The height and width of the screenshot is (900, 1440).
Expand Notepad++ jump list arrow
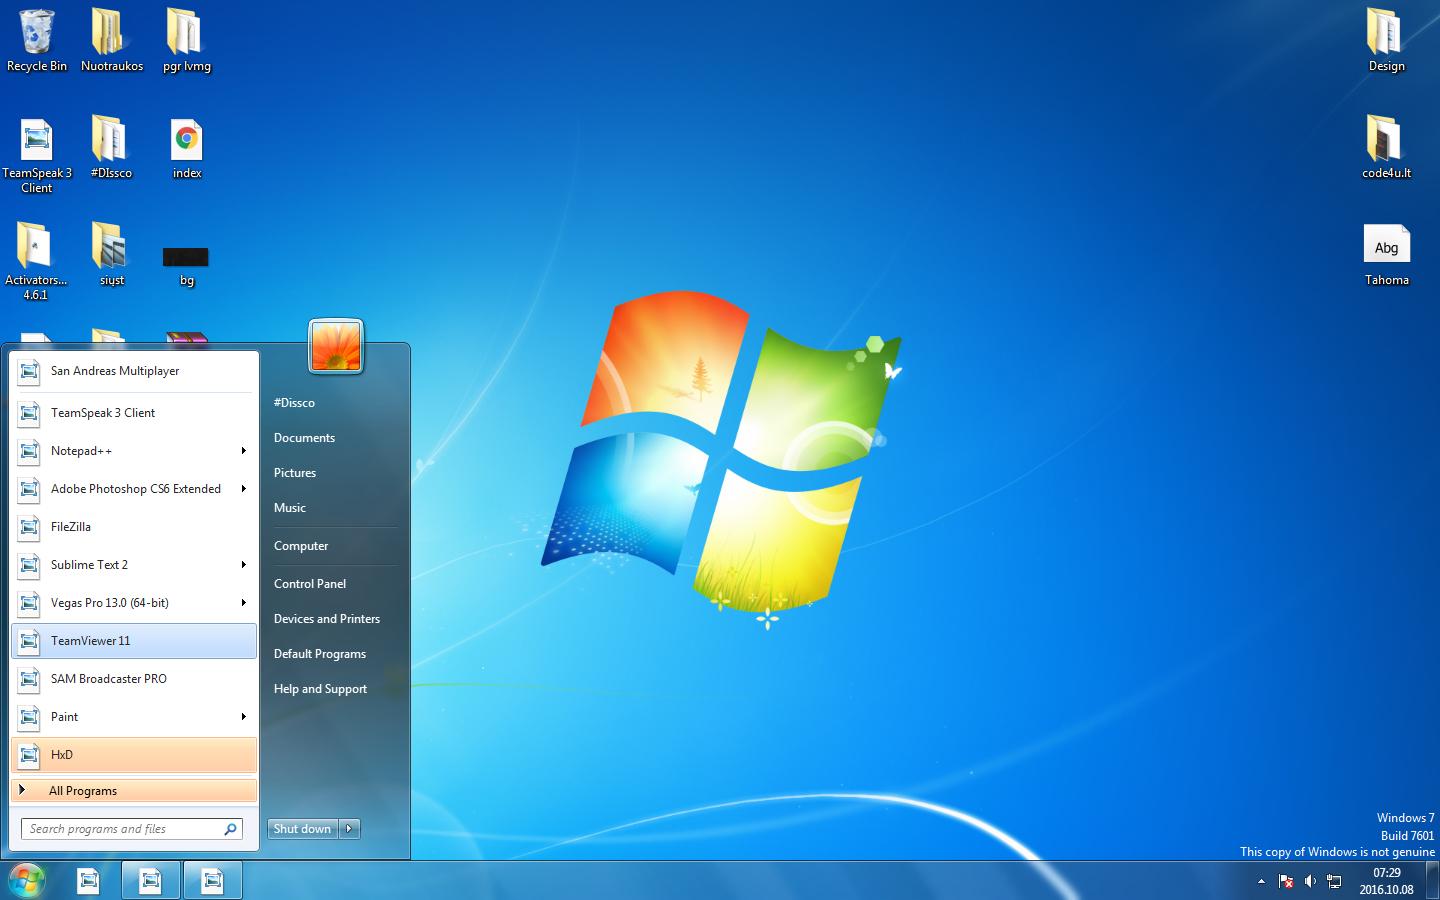tap(243, 451)
